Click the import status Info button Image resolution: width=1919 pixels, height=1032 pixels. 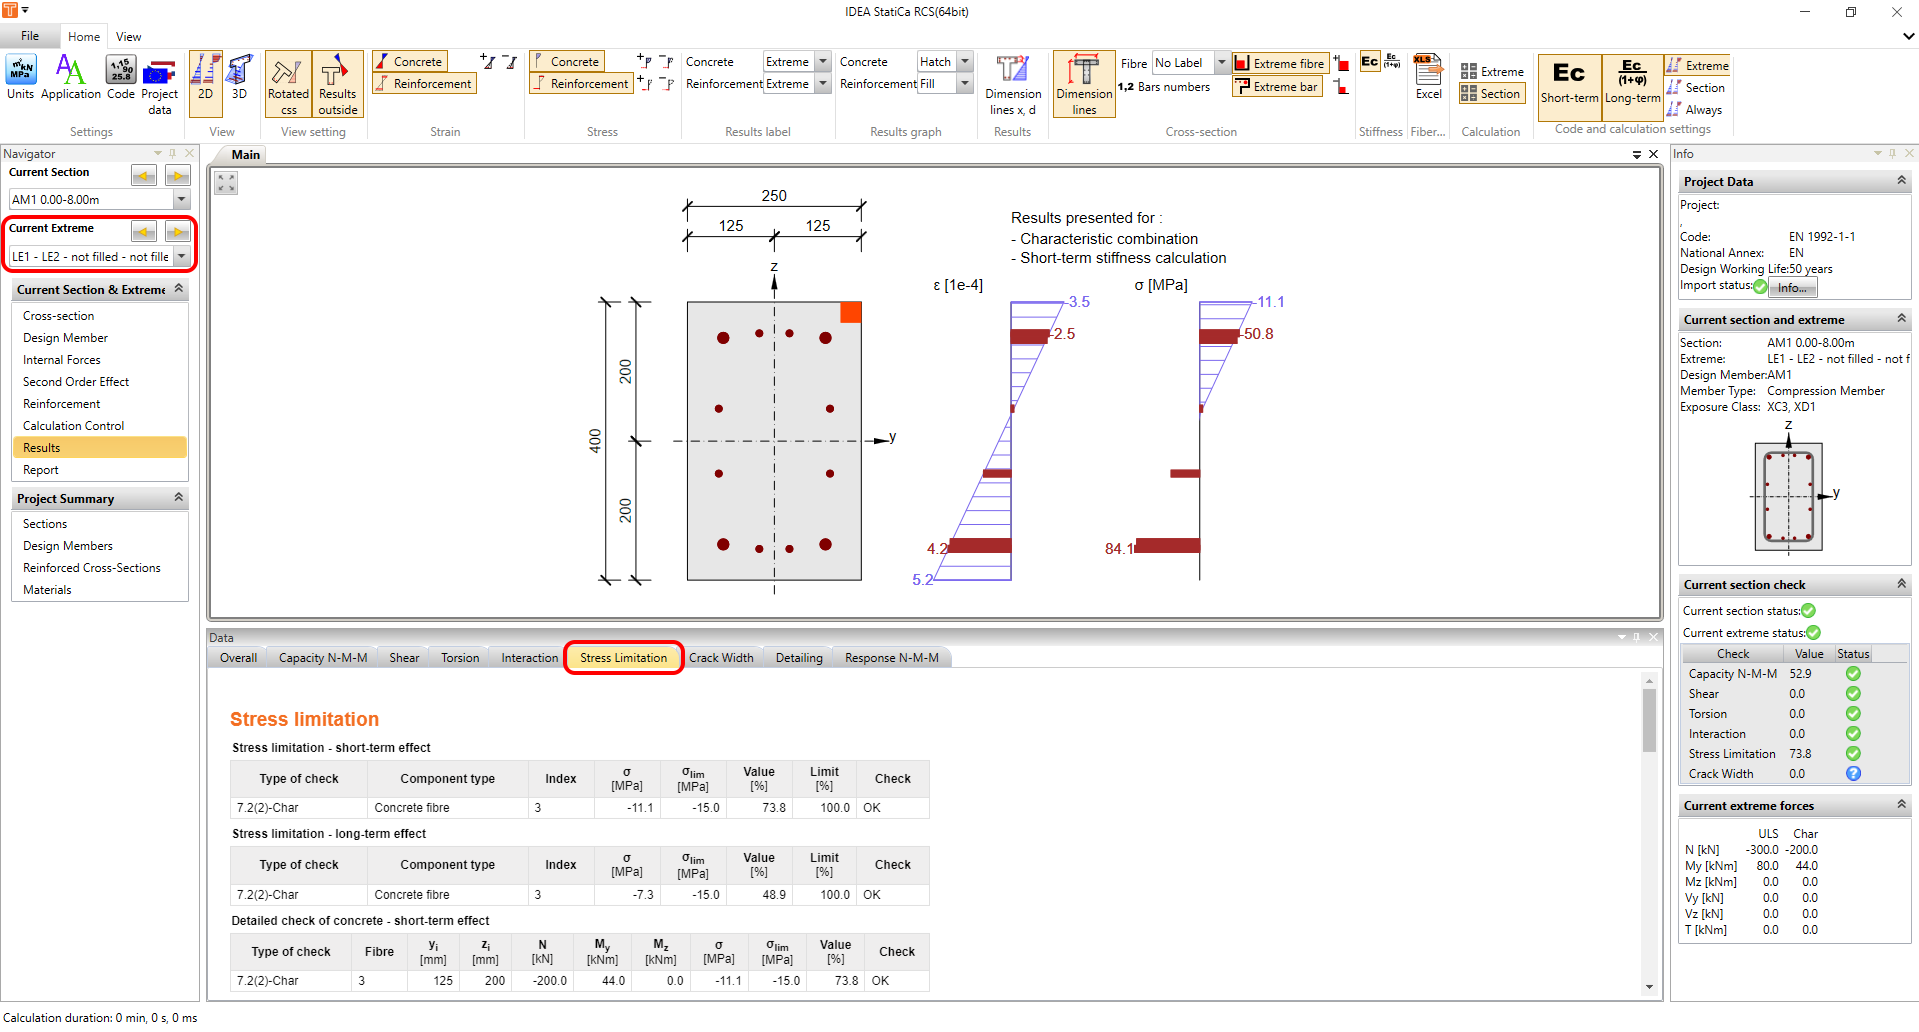coord(1792,288)
